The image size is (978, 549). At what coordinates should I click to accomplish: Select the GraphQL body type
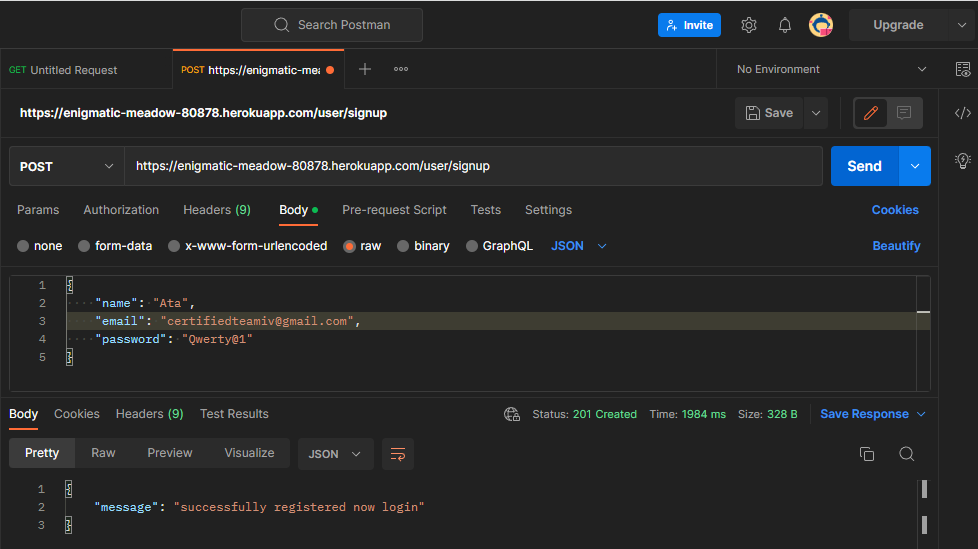point(500,246)
